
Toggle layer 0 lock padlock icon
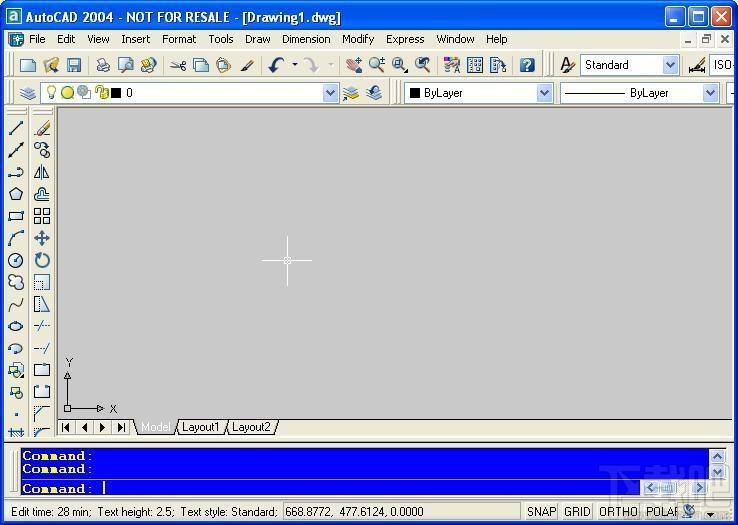[101, 92]
